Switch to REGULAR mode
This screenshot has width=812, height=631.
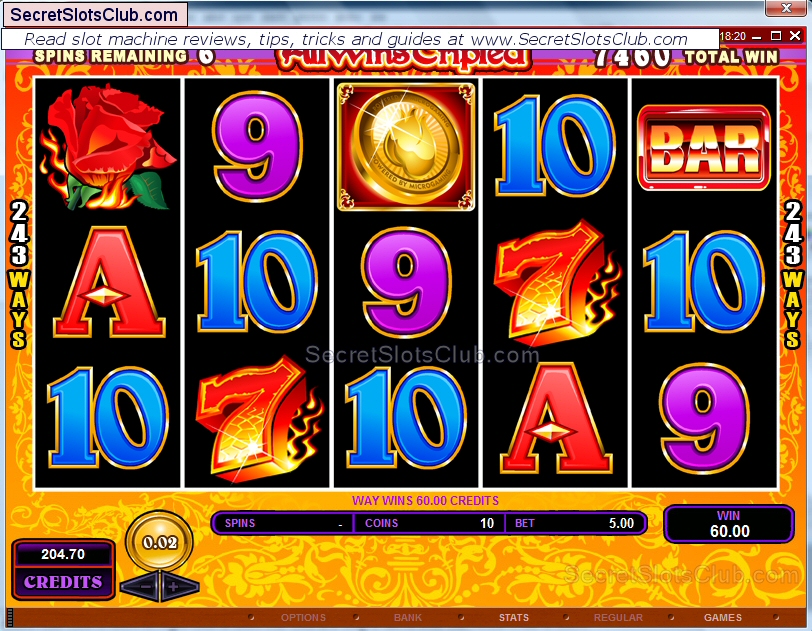[618, 618]
